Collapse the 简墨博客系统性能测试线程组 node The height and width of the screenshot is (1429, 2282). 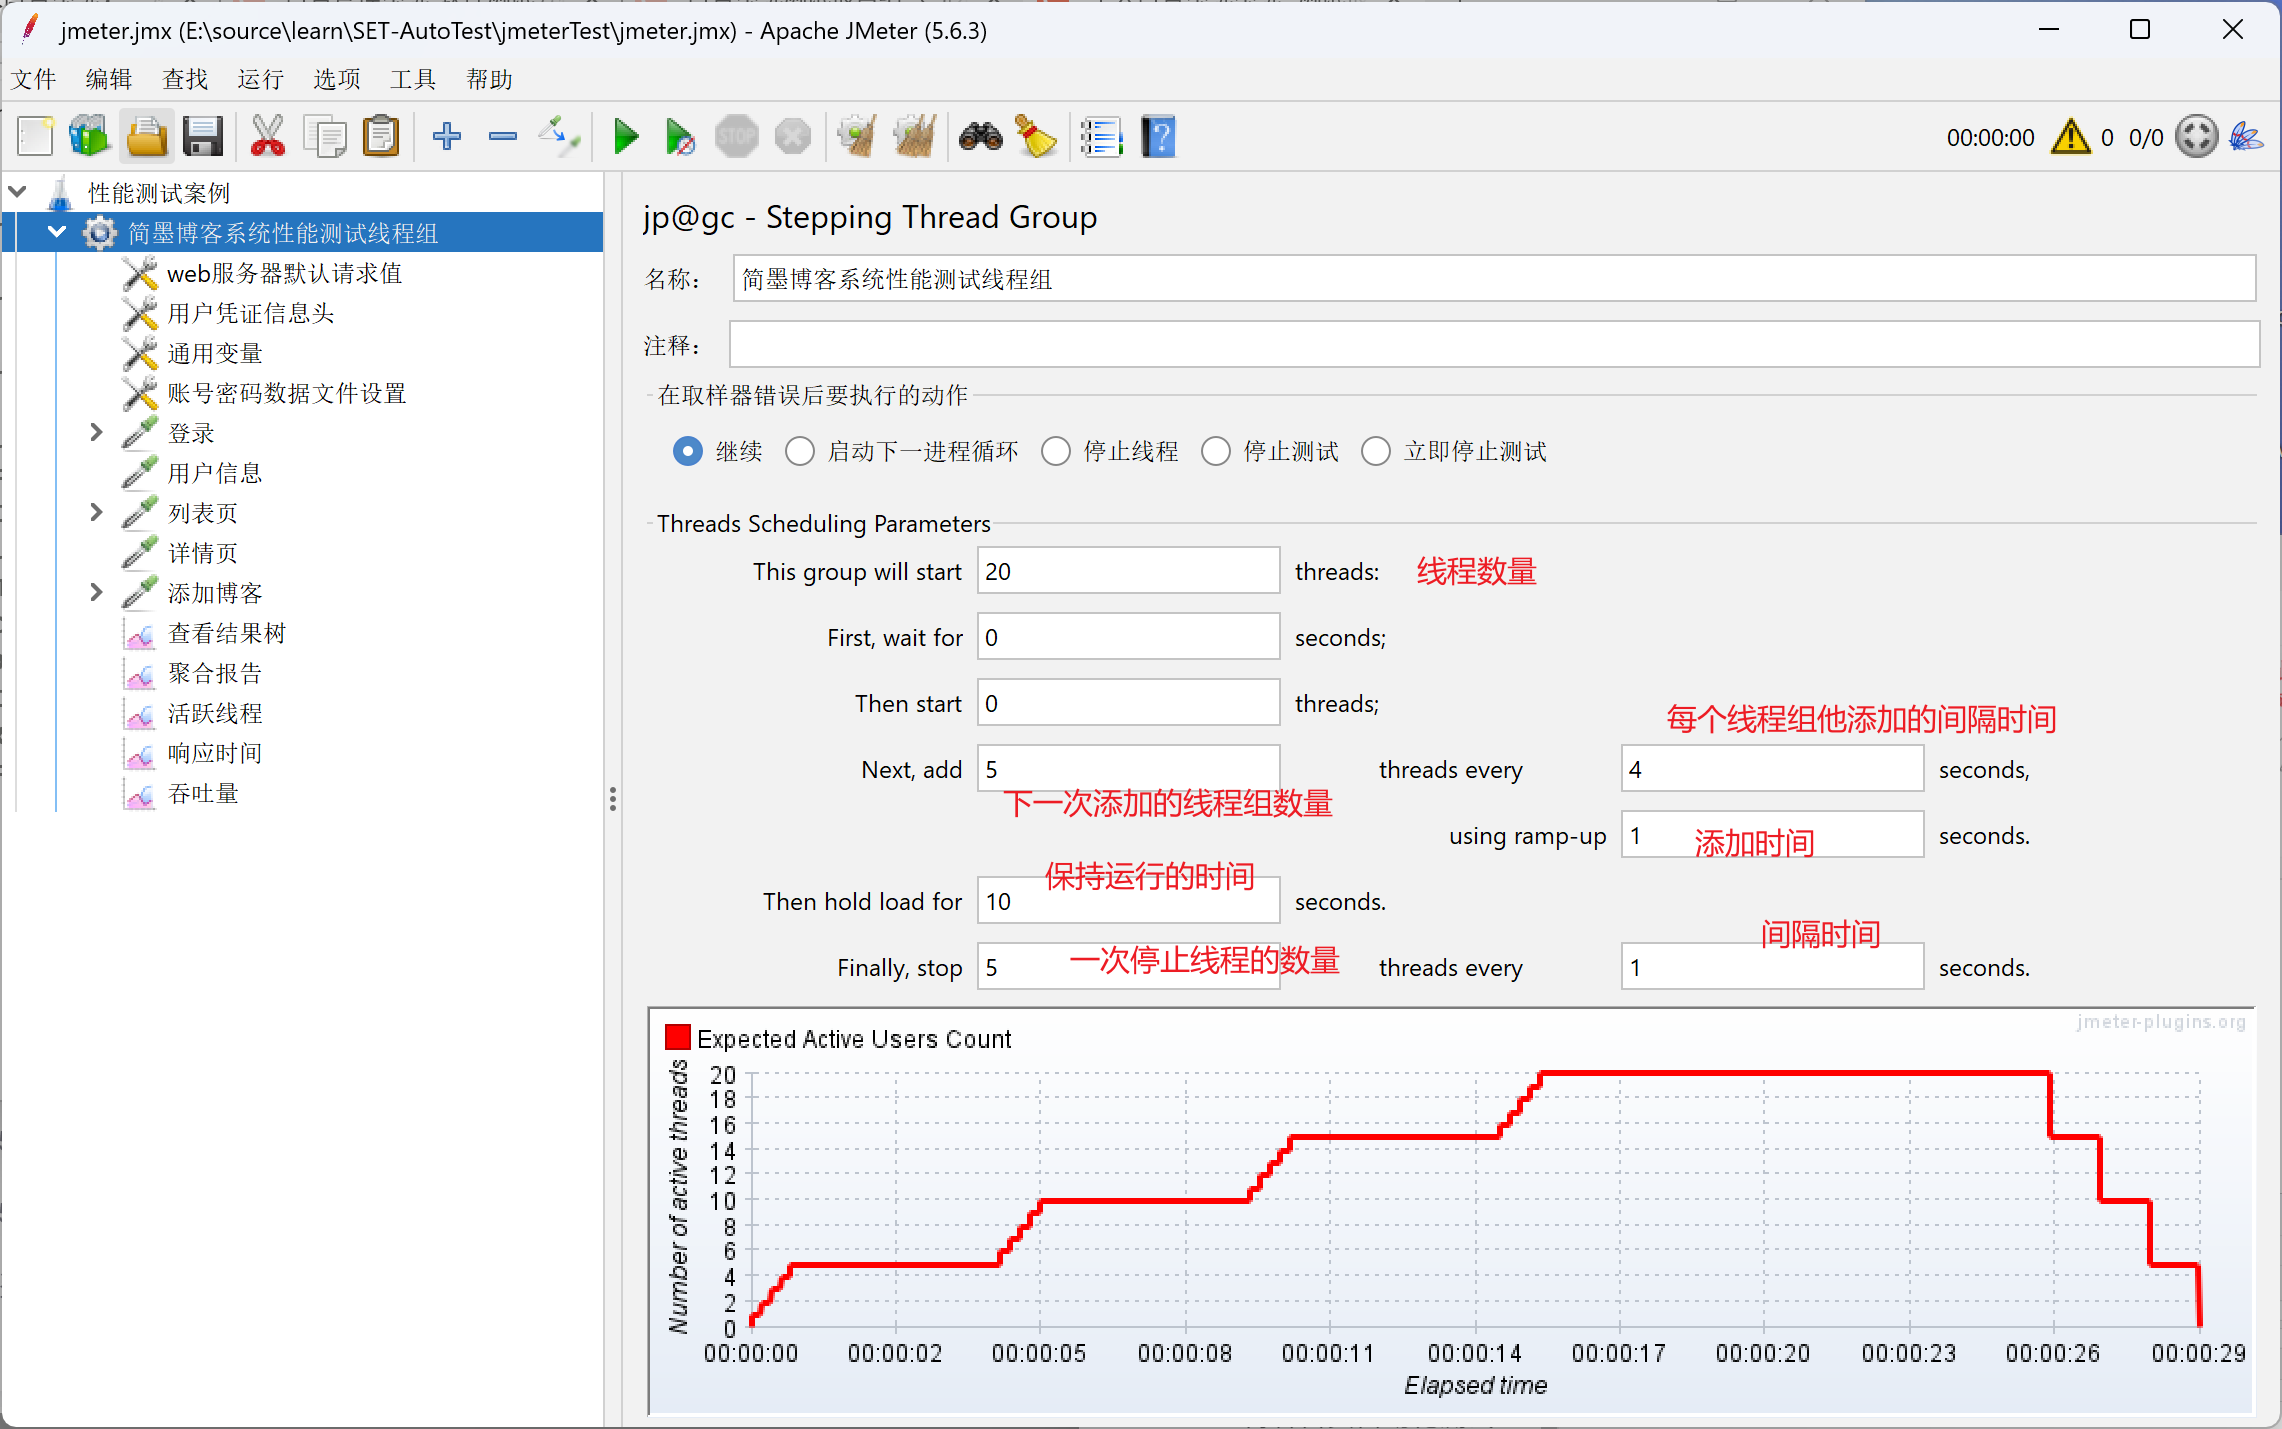coord(57,232)
